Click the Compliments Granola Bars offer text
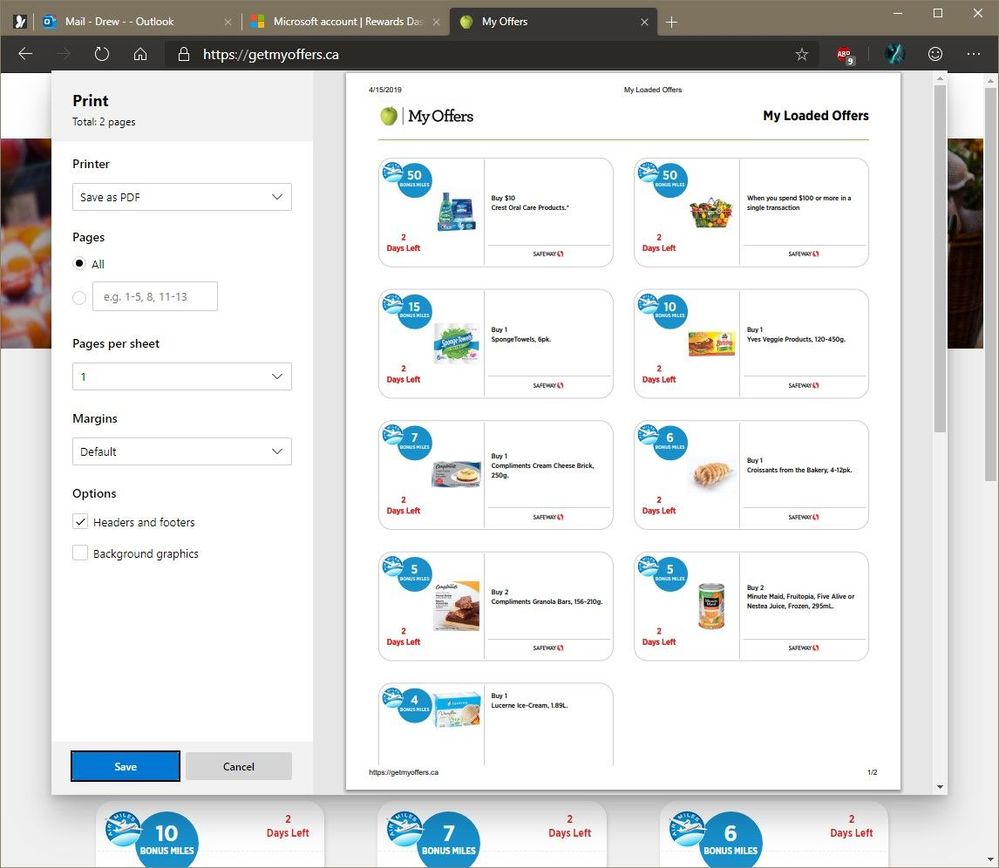Image resolution: width=999 pixels, height=868 pixels. pos(547,597)
